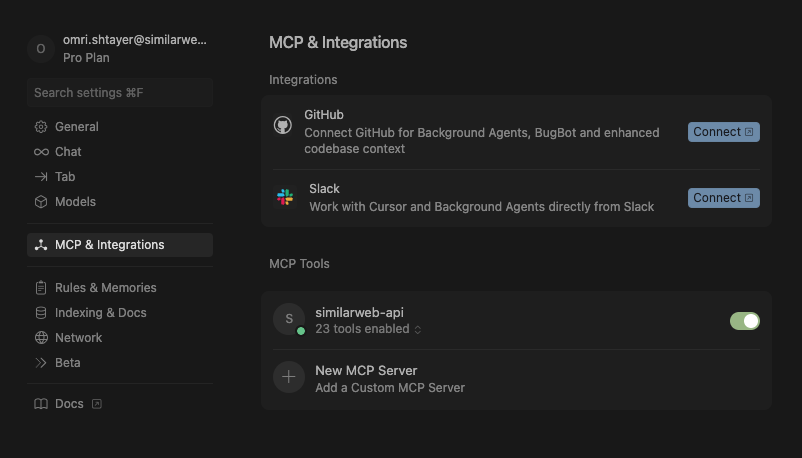Click the Slack integration title
Screen dimensions: 802x458
324,189
